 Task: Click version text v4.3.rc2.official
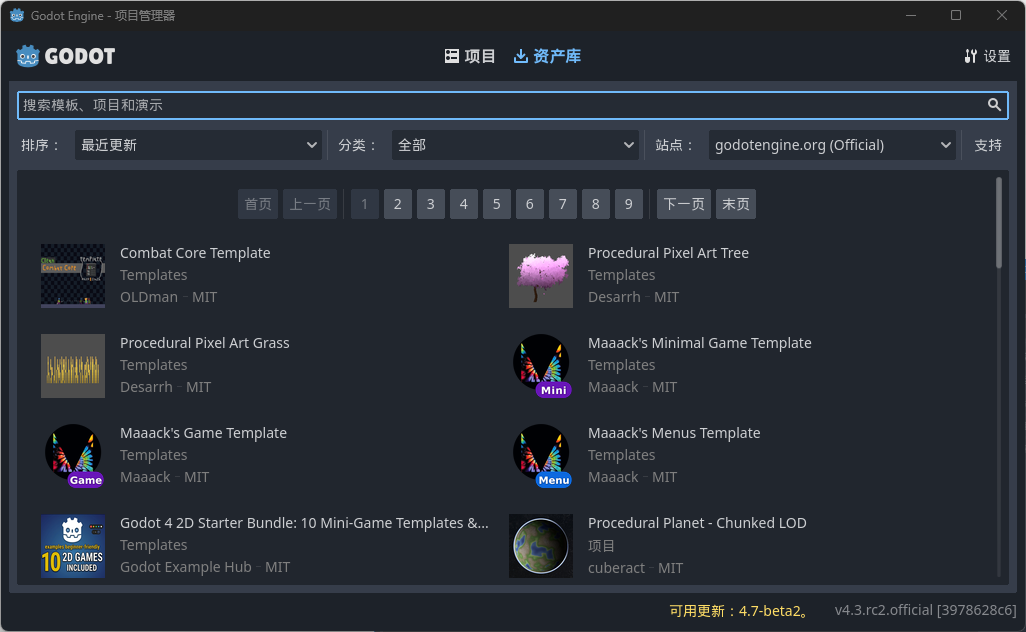tap(925, 610)
